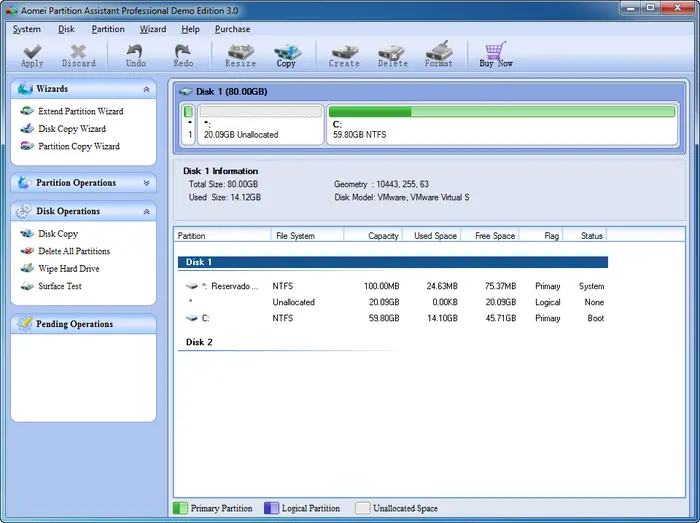Expand the Partition Operations panel
This screenshot has height=523, width=700.
147,183
